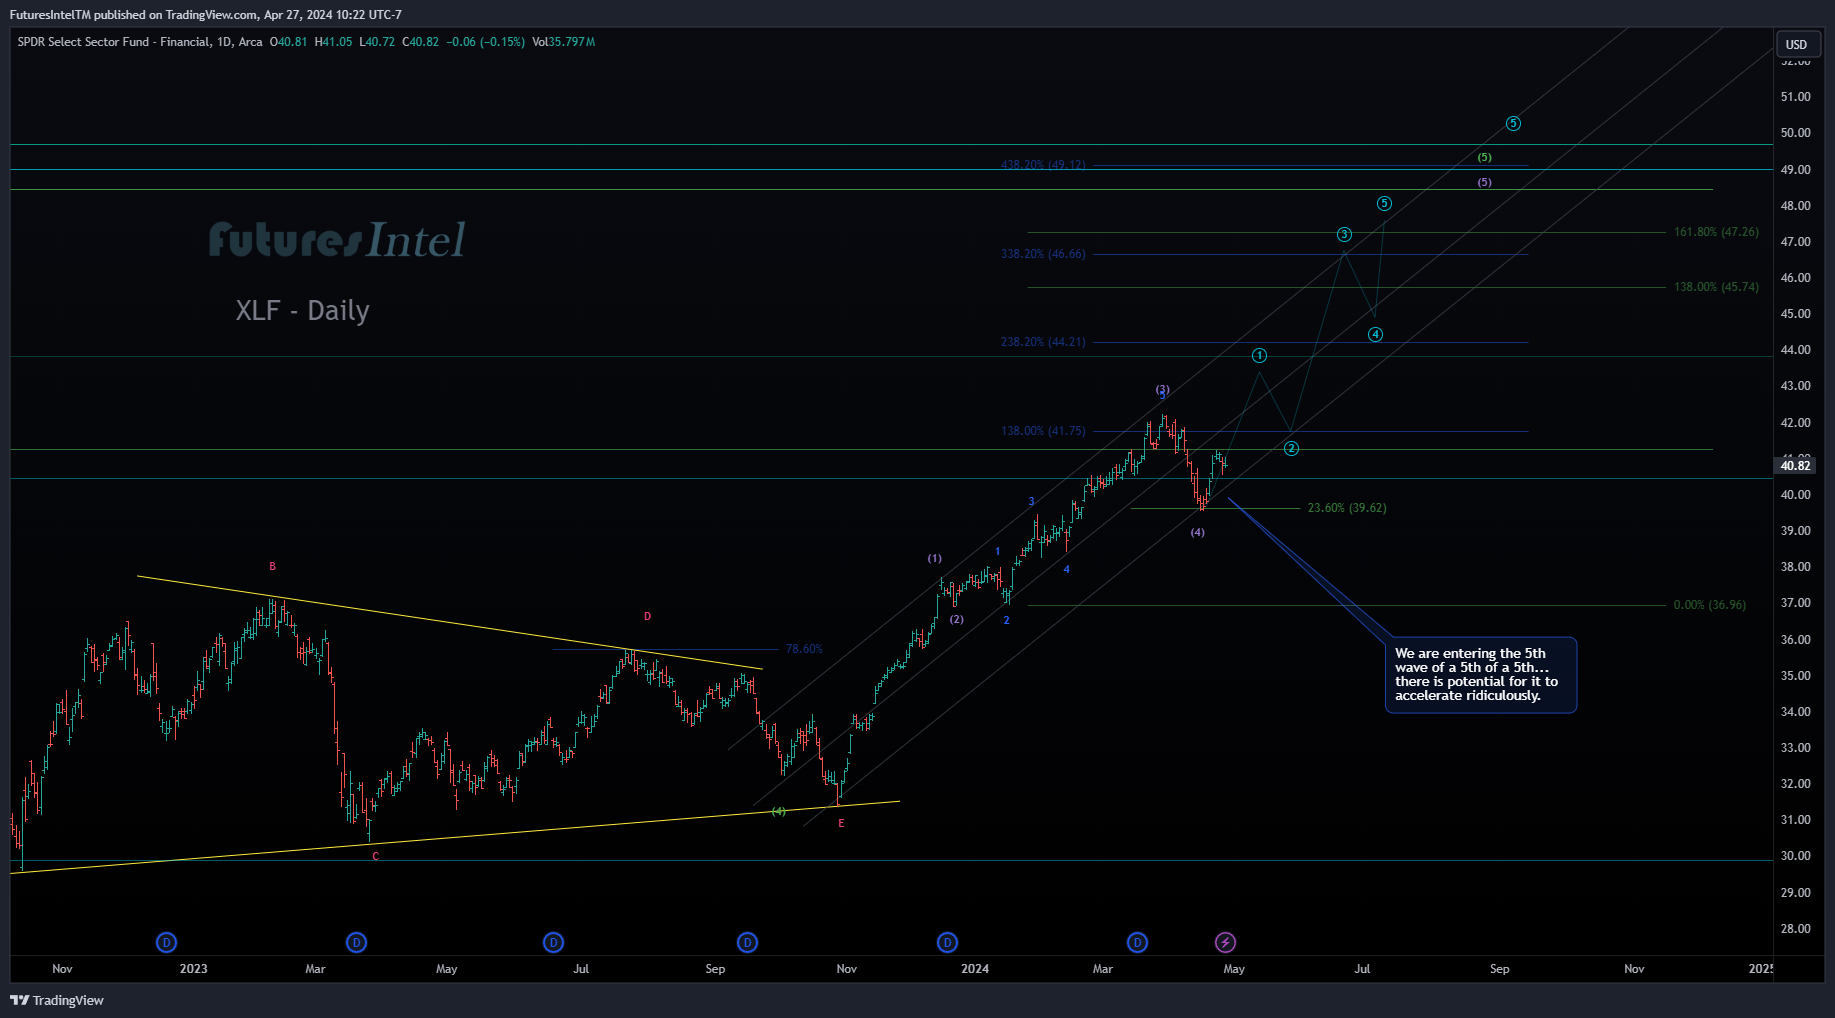The width and height of the screenshot is (1835, 1018).
Task: Click the current price label 40.82
Action: [1796, 465]
